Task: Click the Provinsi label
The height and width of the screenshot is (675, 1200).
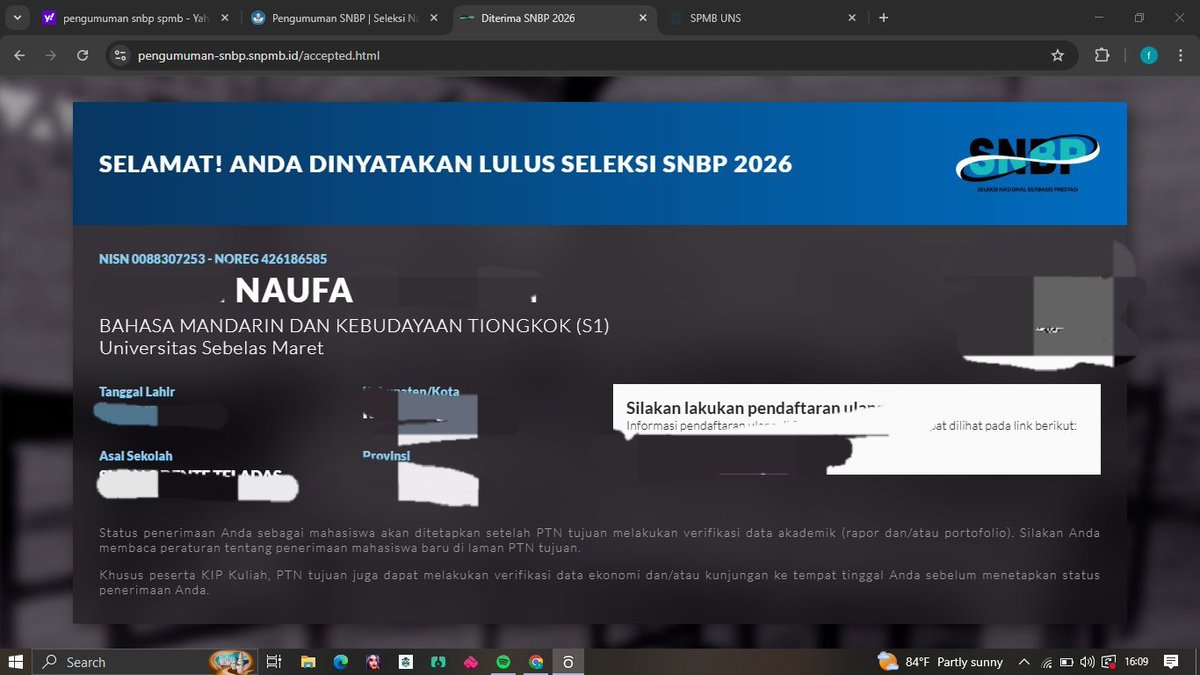Action: [x=386, y=456]
